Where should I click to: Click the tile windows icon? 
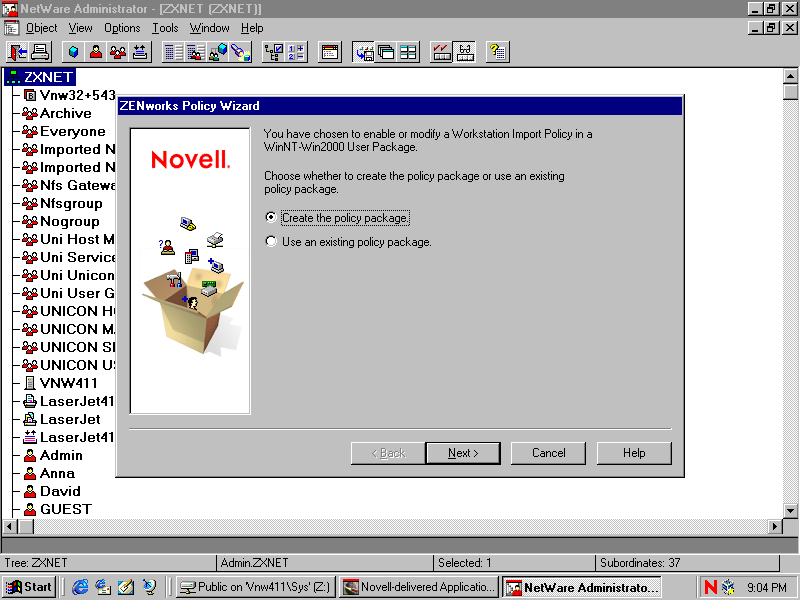[x=408, y=52]
